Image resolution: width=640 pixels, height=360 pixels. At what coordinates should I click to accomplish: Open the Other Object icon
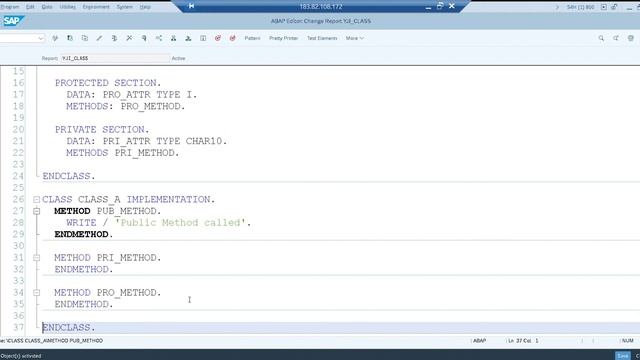(x=84, y=38)
